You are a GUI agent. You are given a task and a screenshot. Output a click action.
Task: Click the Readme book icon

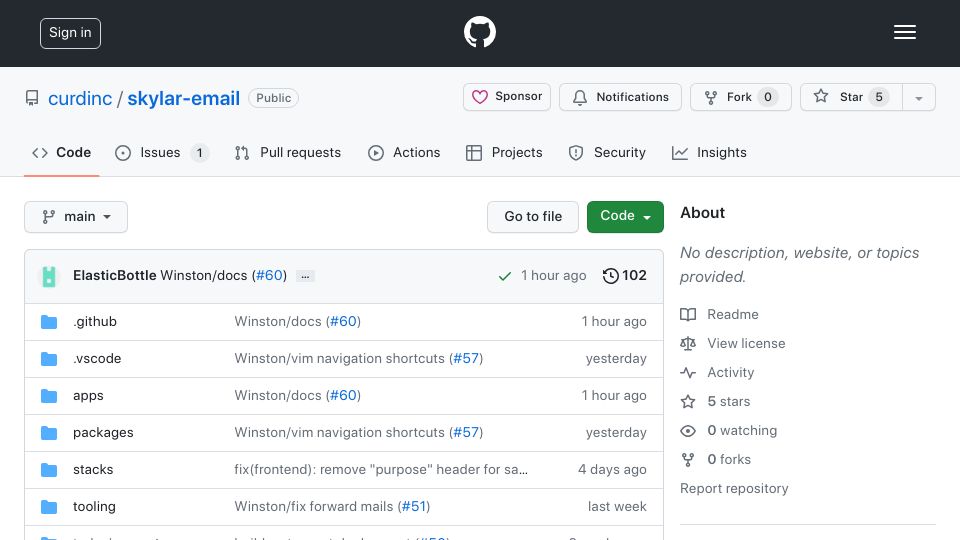[688, 315]
